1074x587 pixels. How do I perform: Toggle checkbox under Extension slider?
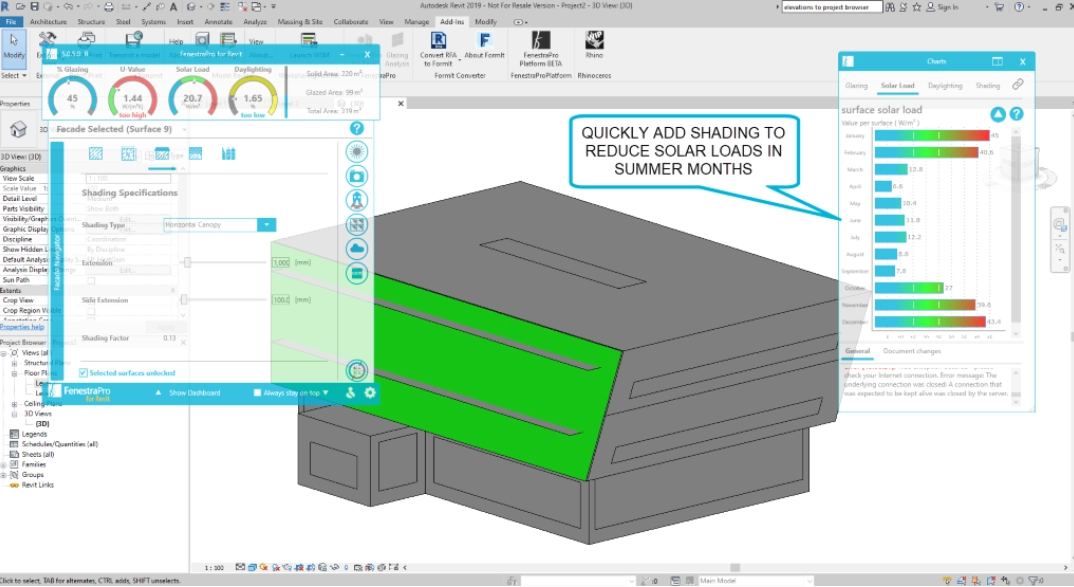(91, 281)
